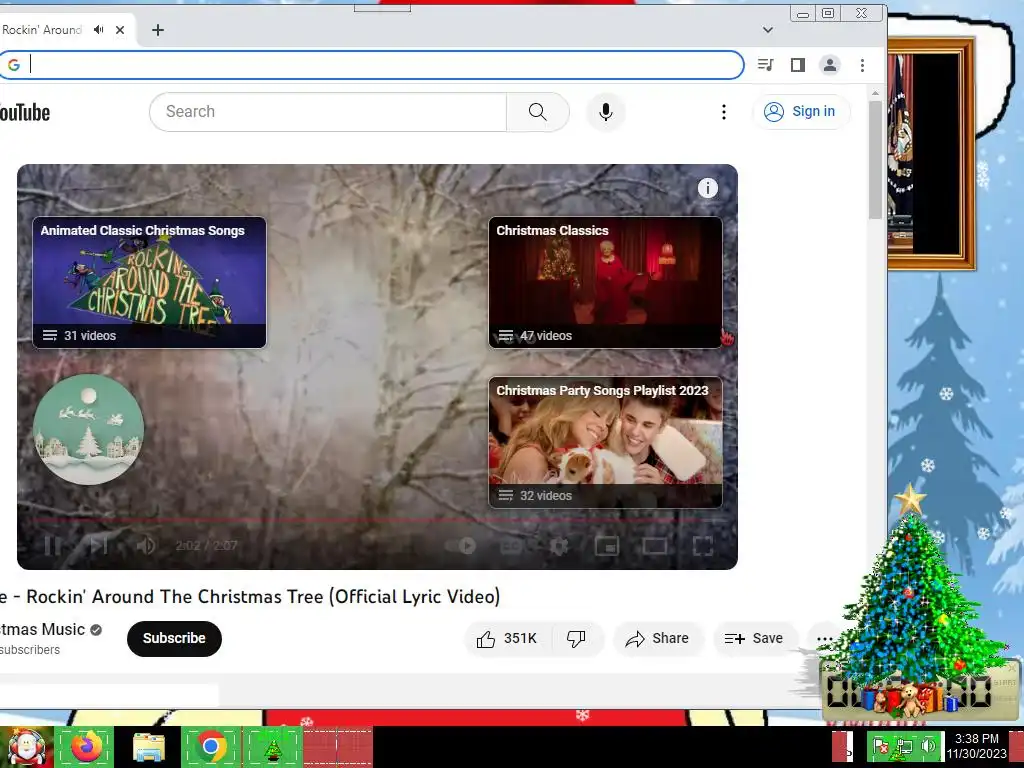The width and height of the screenshot is (1024, 768).
Task: Dislike the video
Action: (x=577, y=639)
